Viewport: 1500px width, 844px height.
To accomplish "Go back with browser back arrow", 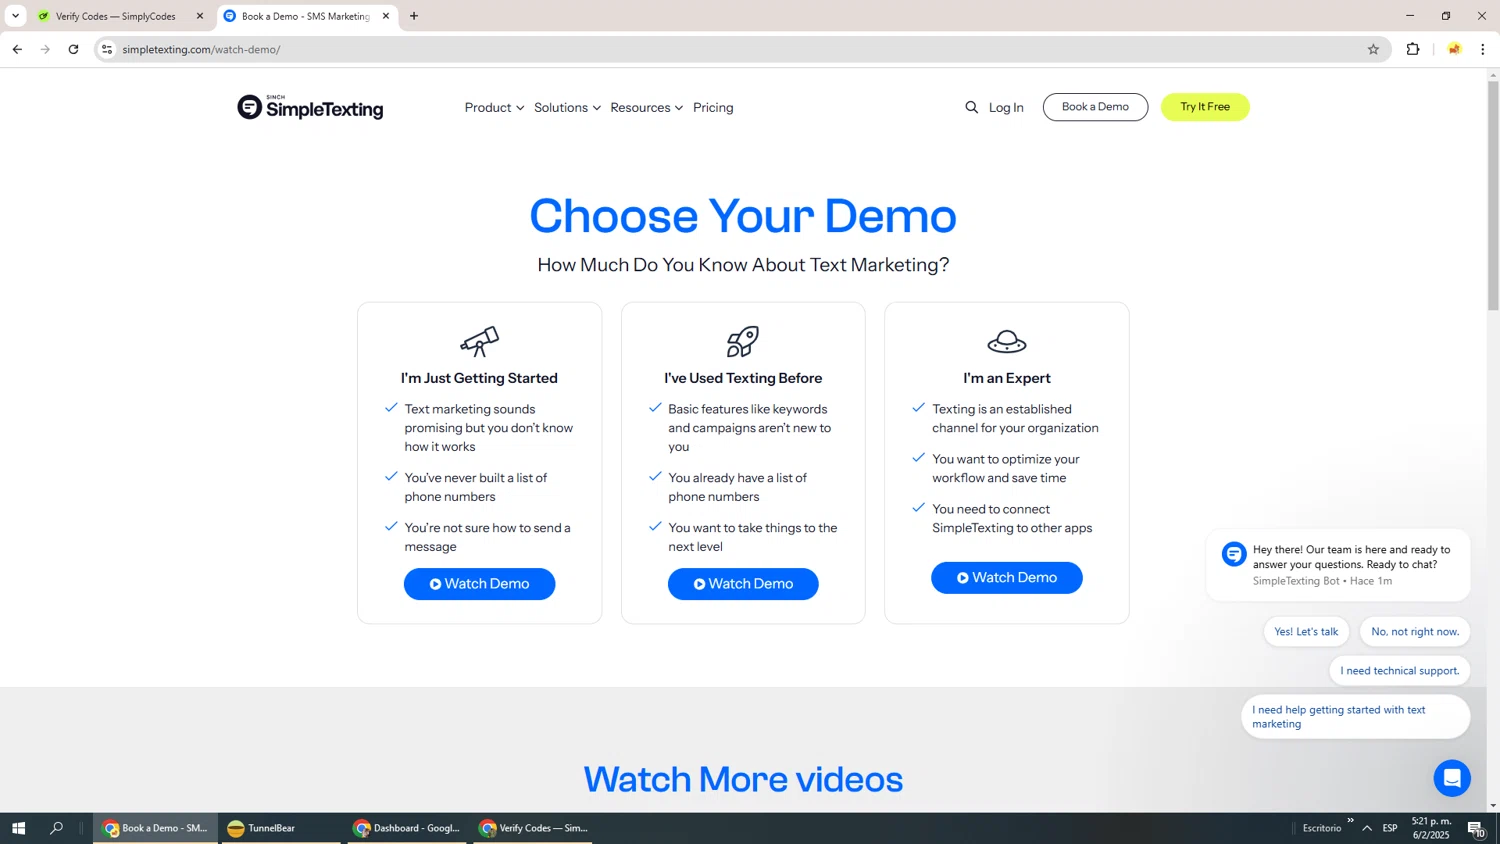I will (17, 49).
